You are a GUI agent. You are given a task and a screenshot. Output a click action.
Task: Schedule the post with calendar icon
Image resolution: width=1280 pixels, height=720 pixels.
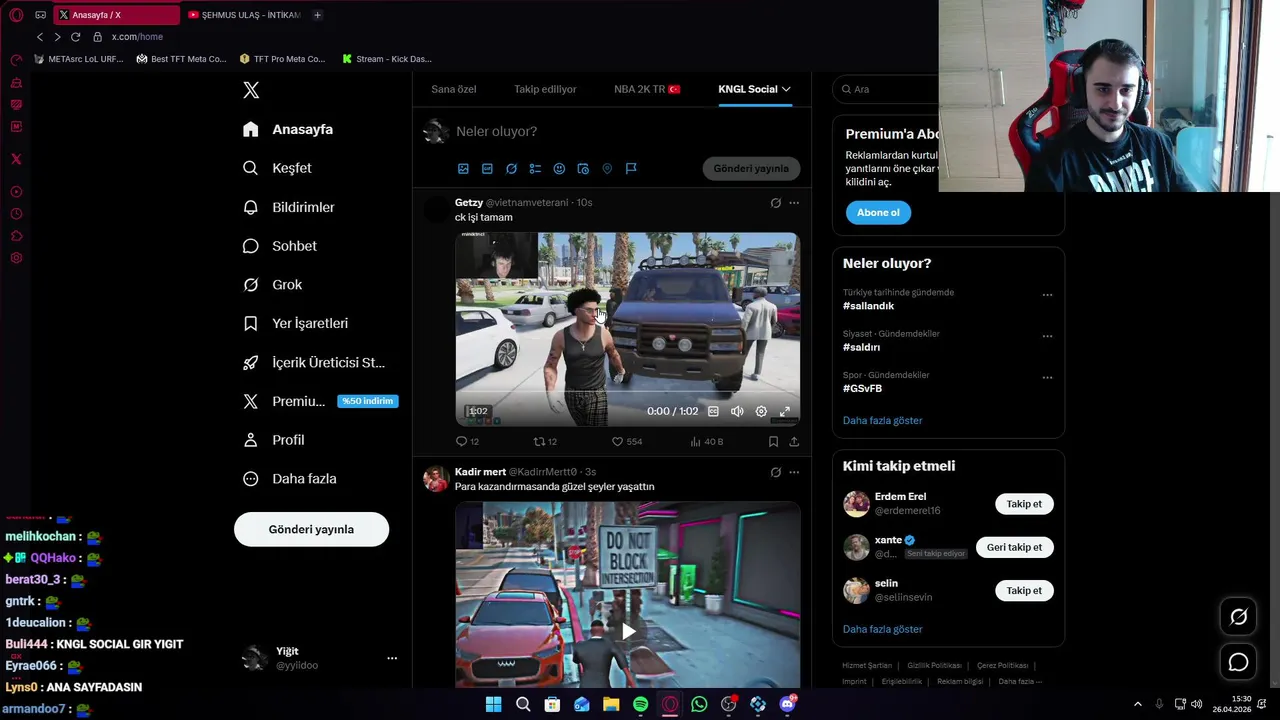tap(583, 169)
